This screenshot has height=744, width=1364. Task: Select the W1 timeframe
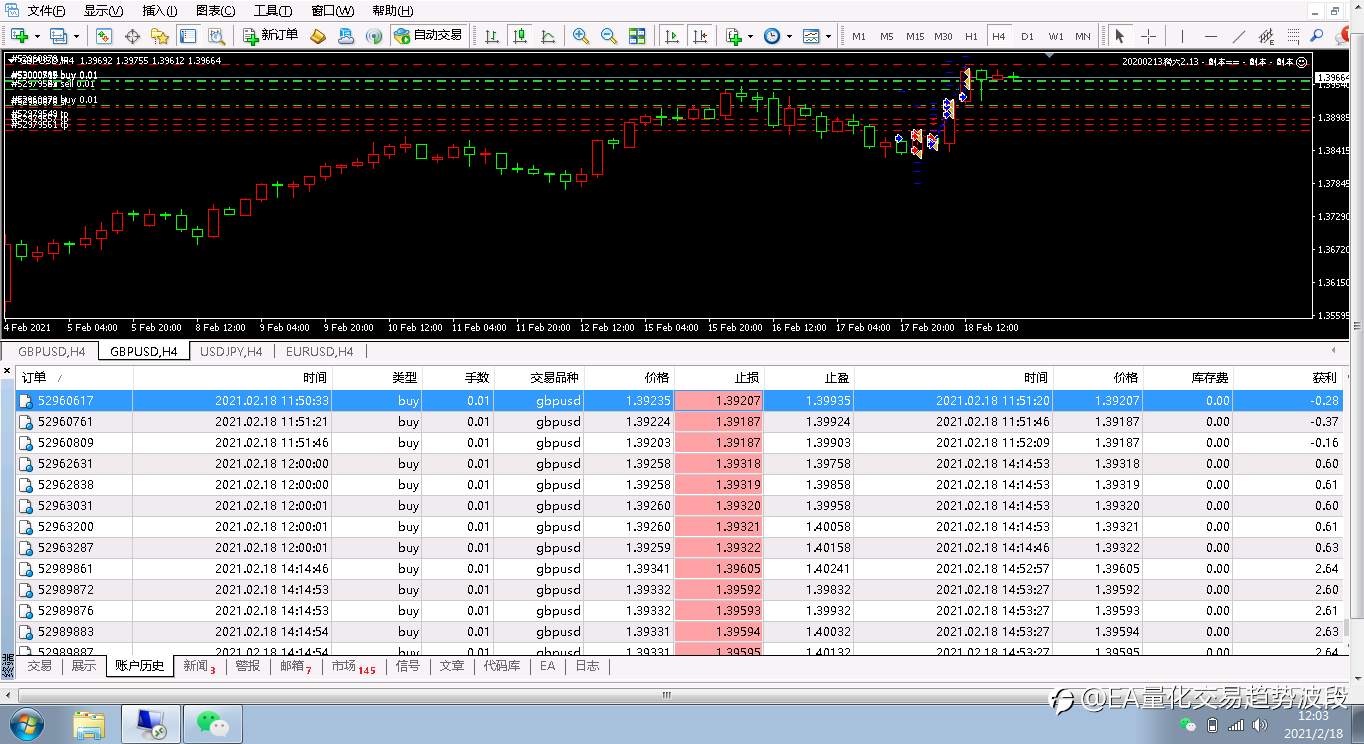tap(1056, 36)
